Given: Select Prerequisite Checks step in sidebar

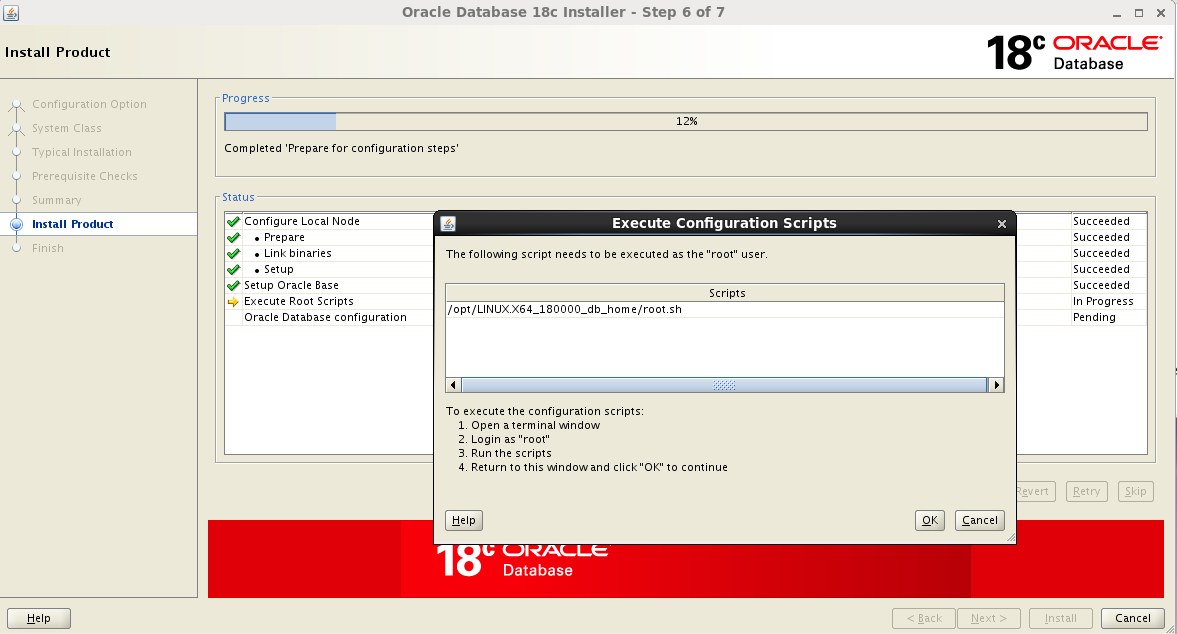Looking at the screenshot, I should tap(85, 176).
